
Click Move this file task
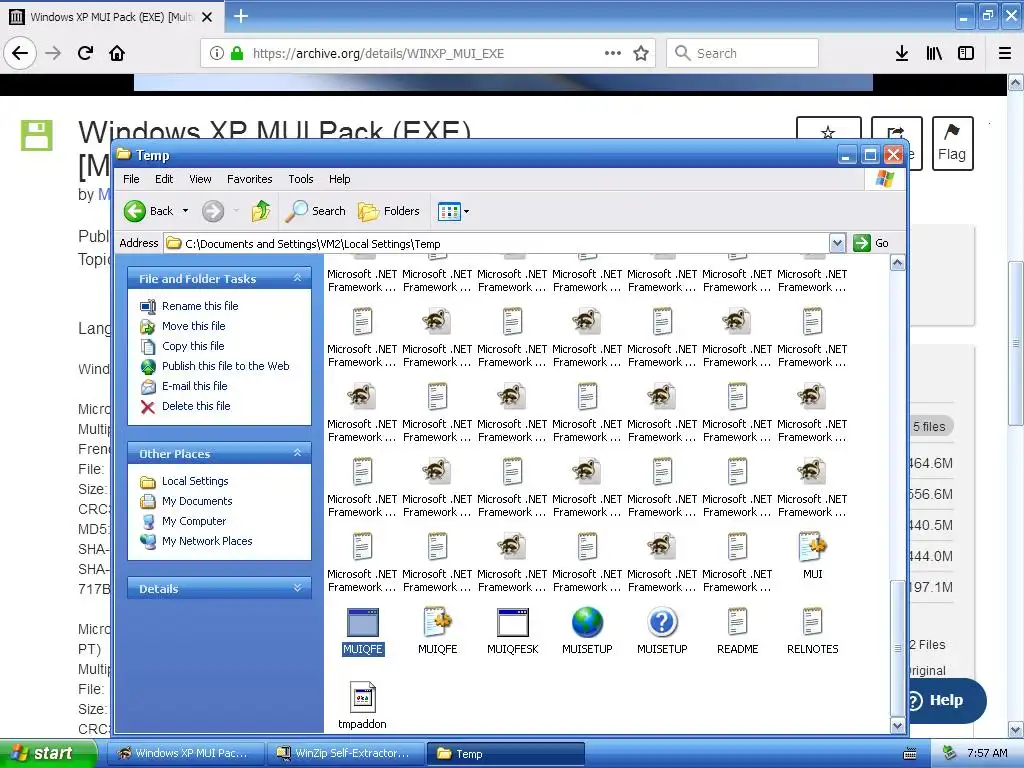click(193, 326)
